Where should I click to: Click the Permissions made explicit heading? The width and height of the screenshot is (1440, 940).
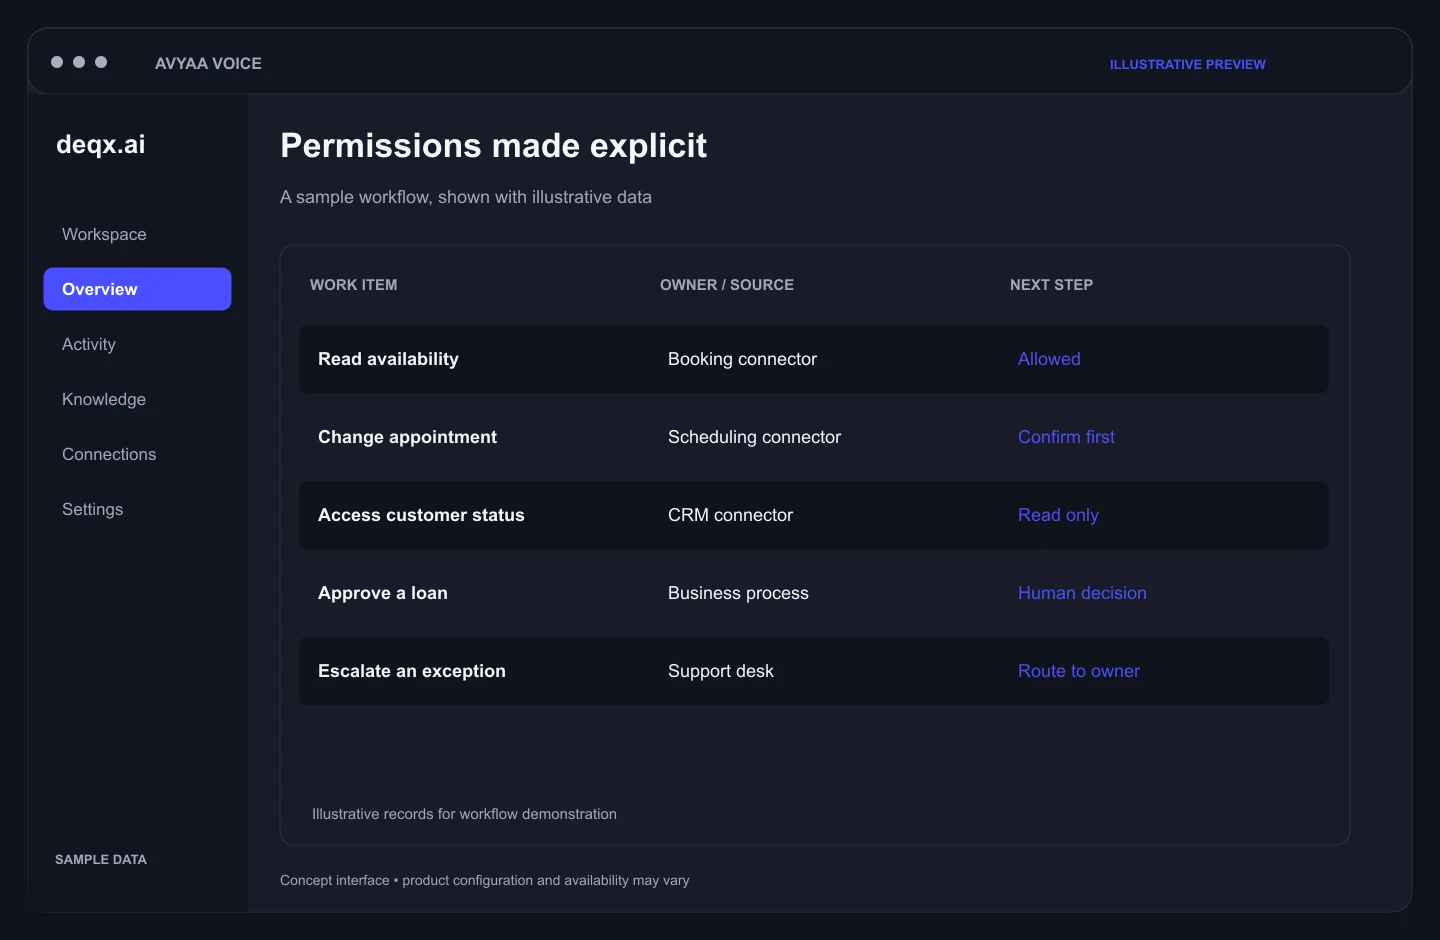tap(493, 146)
